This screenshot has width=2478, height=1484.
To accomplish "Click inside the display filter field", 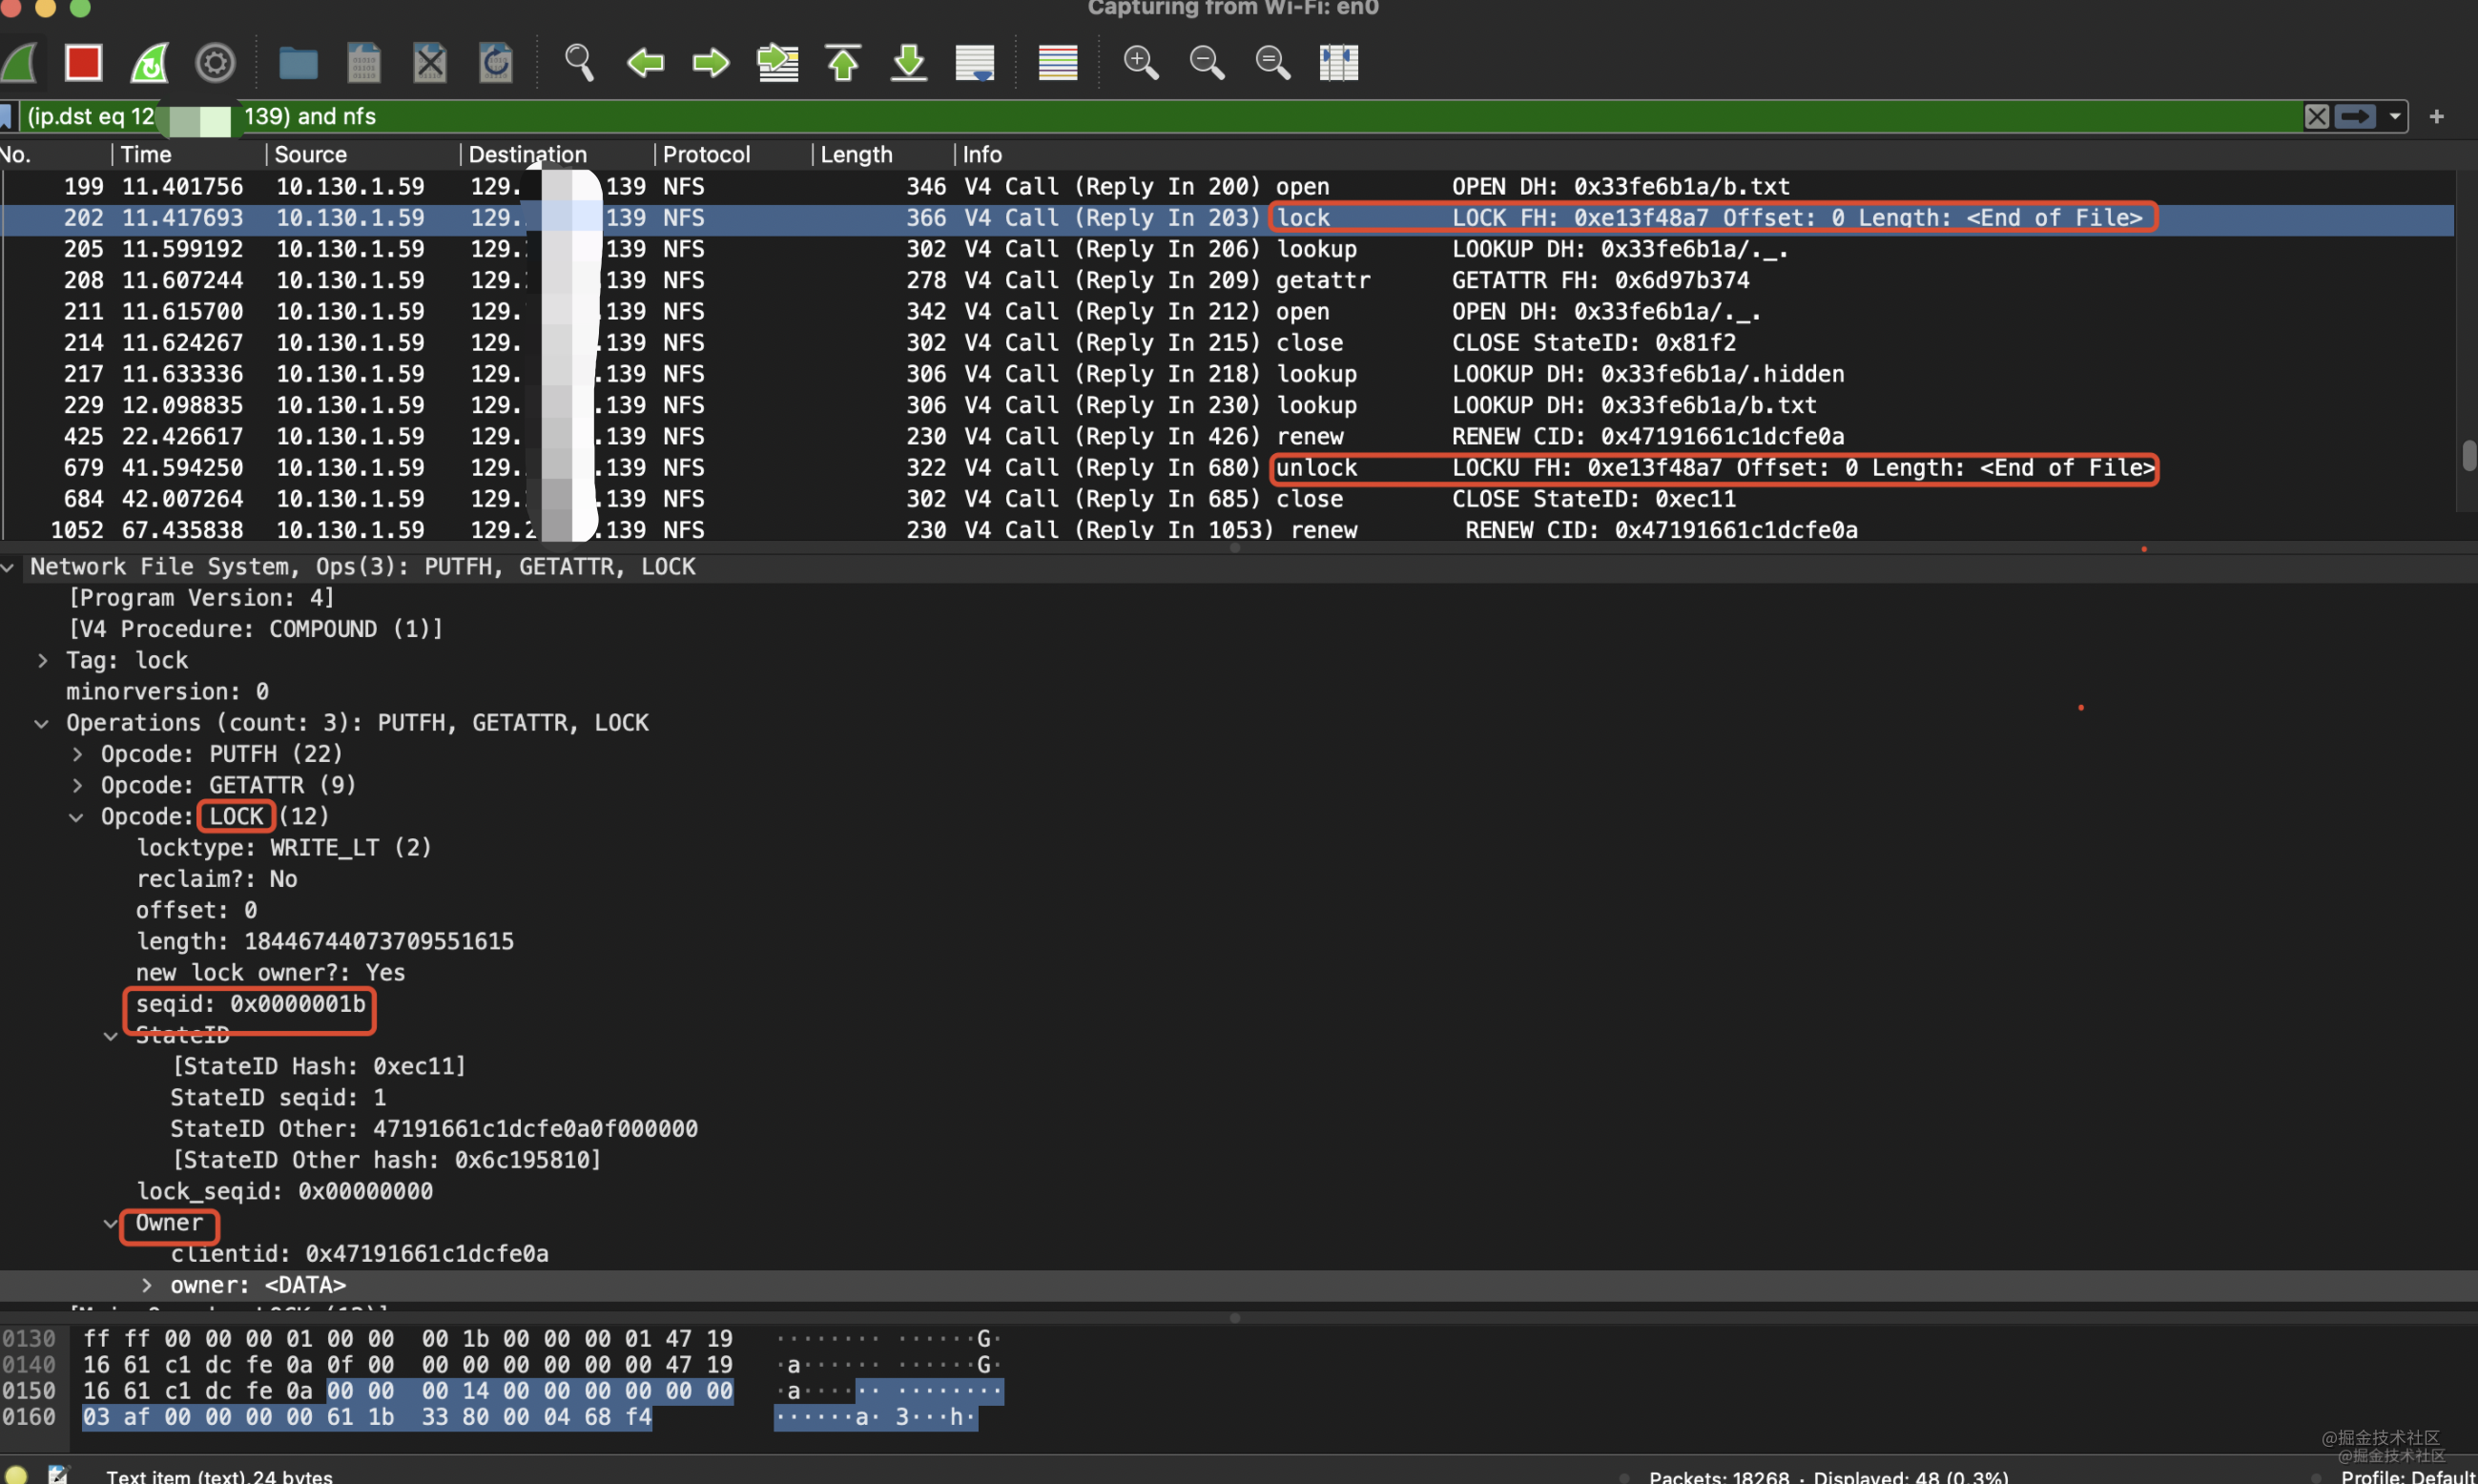I will coord(1160,116).
